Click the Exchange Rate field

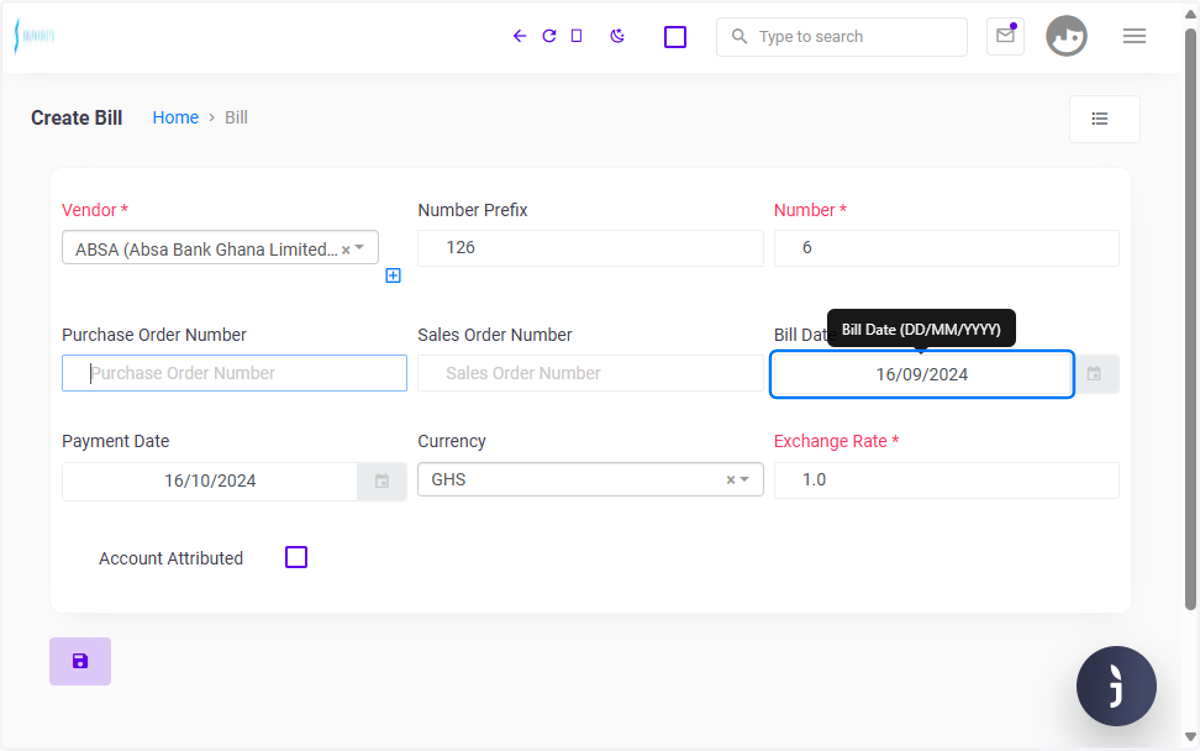click(946, 480)
